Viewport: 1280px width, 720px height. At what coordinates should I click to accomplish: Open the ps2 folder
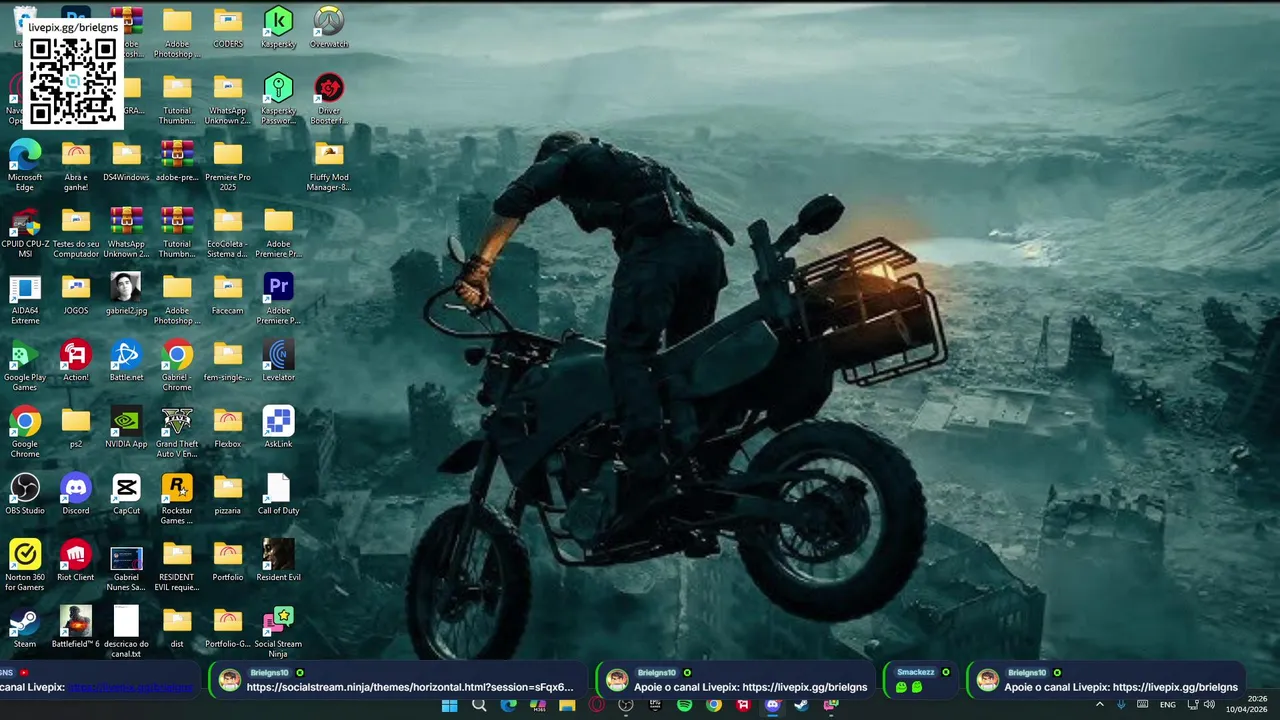76,427
